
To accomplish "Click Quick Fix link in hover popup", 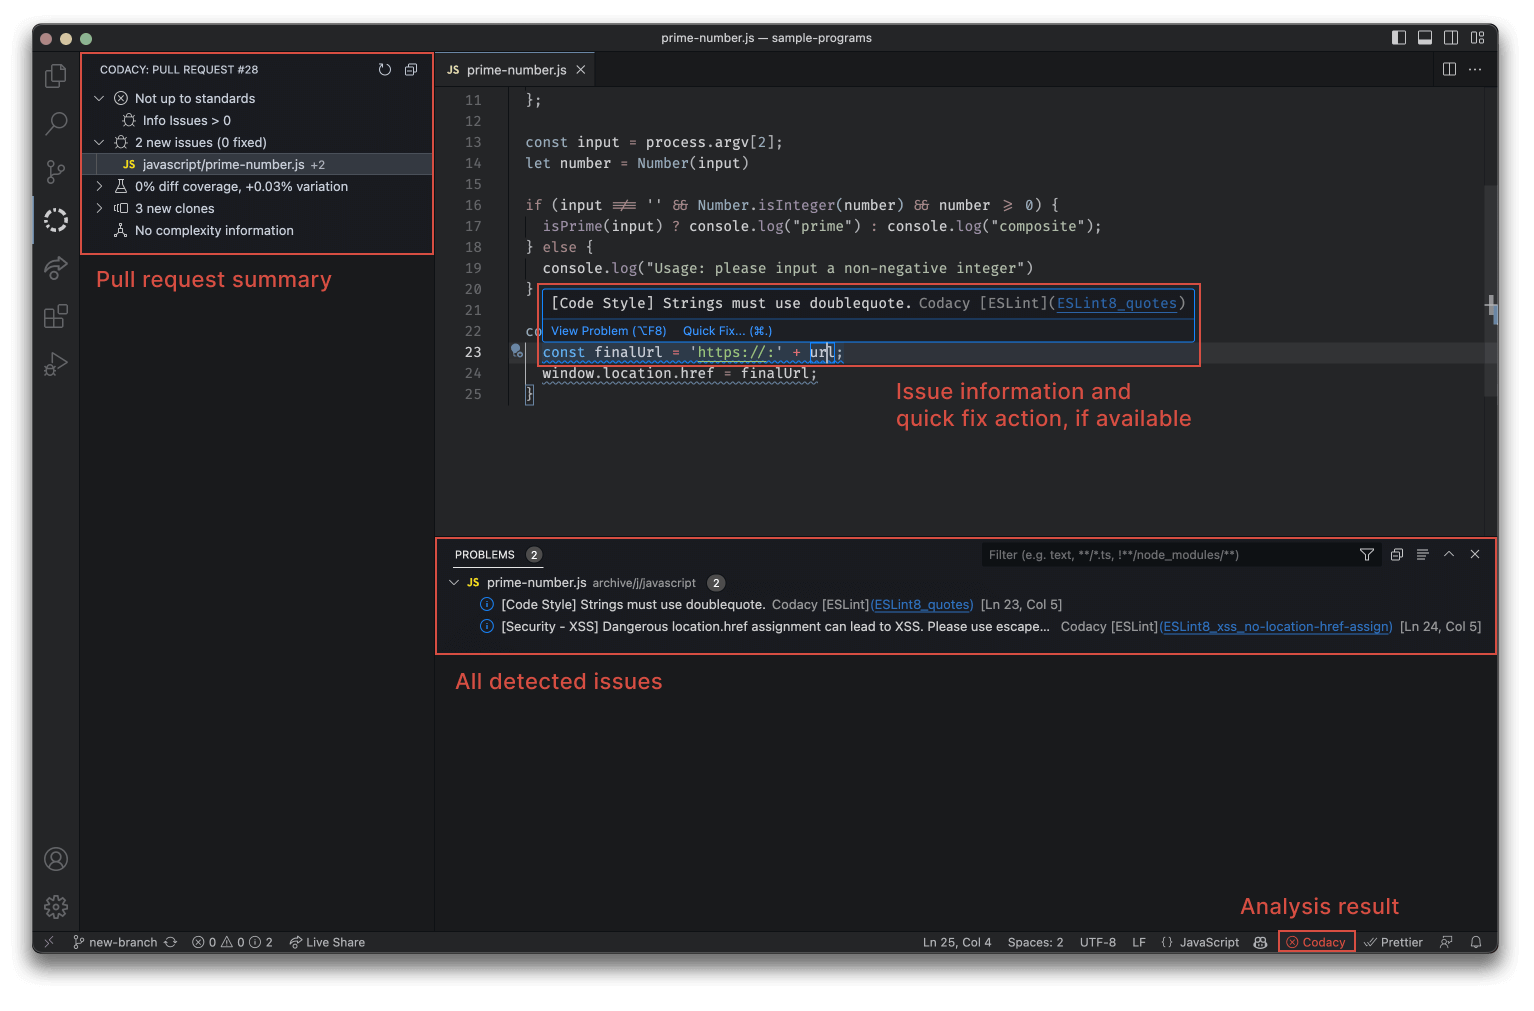I will click(727, 331).
